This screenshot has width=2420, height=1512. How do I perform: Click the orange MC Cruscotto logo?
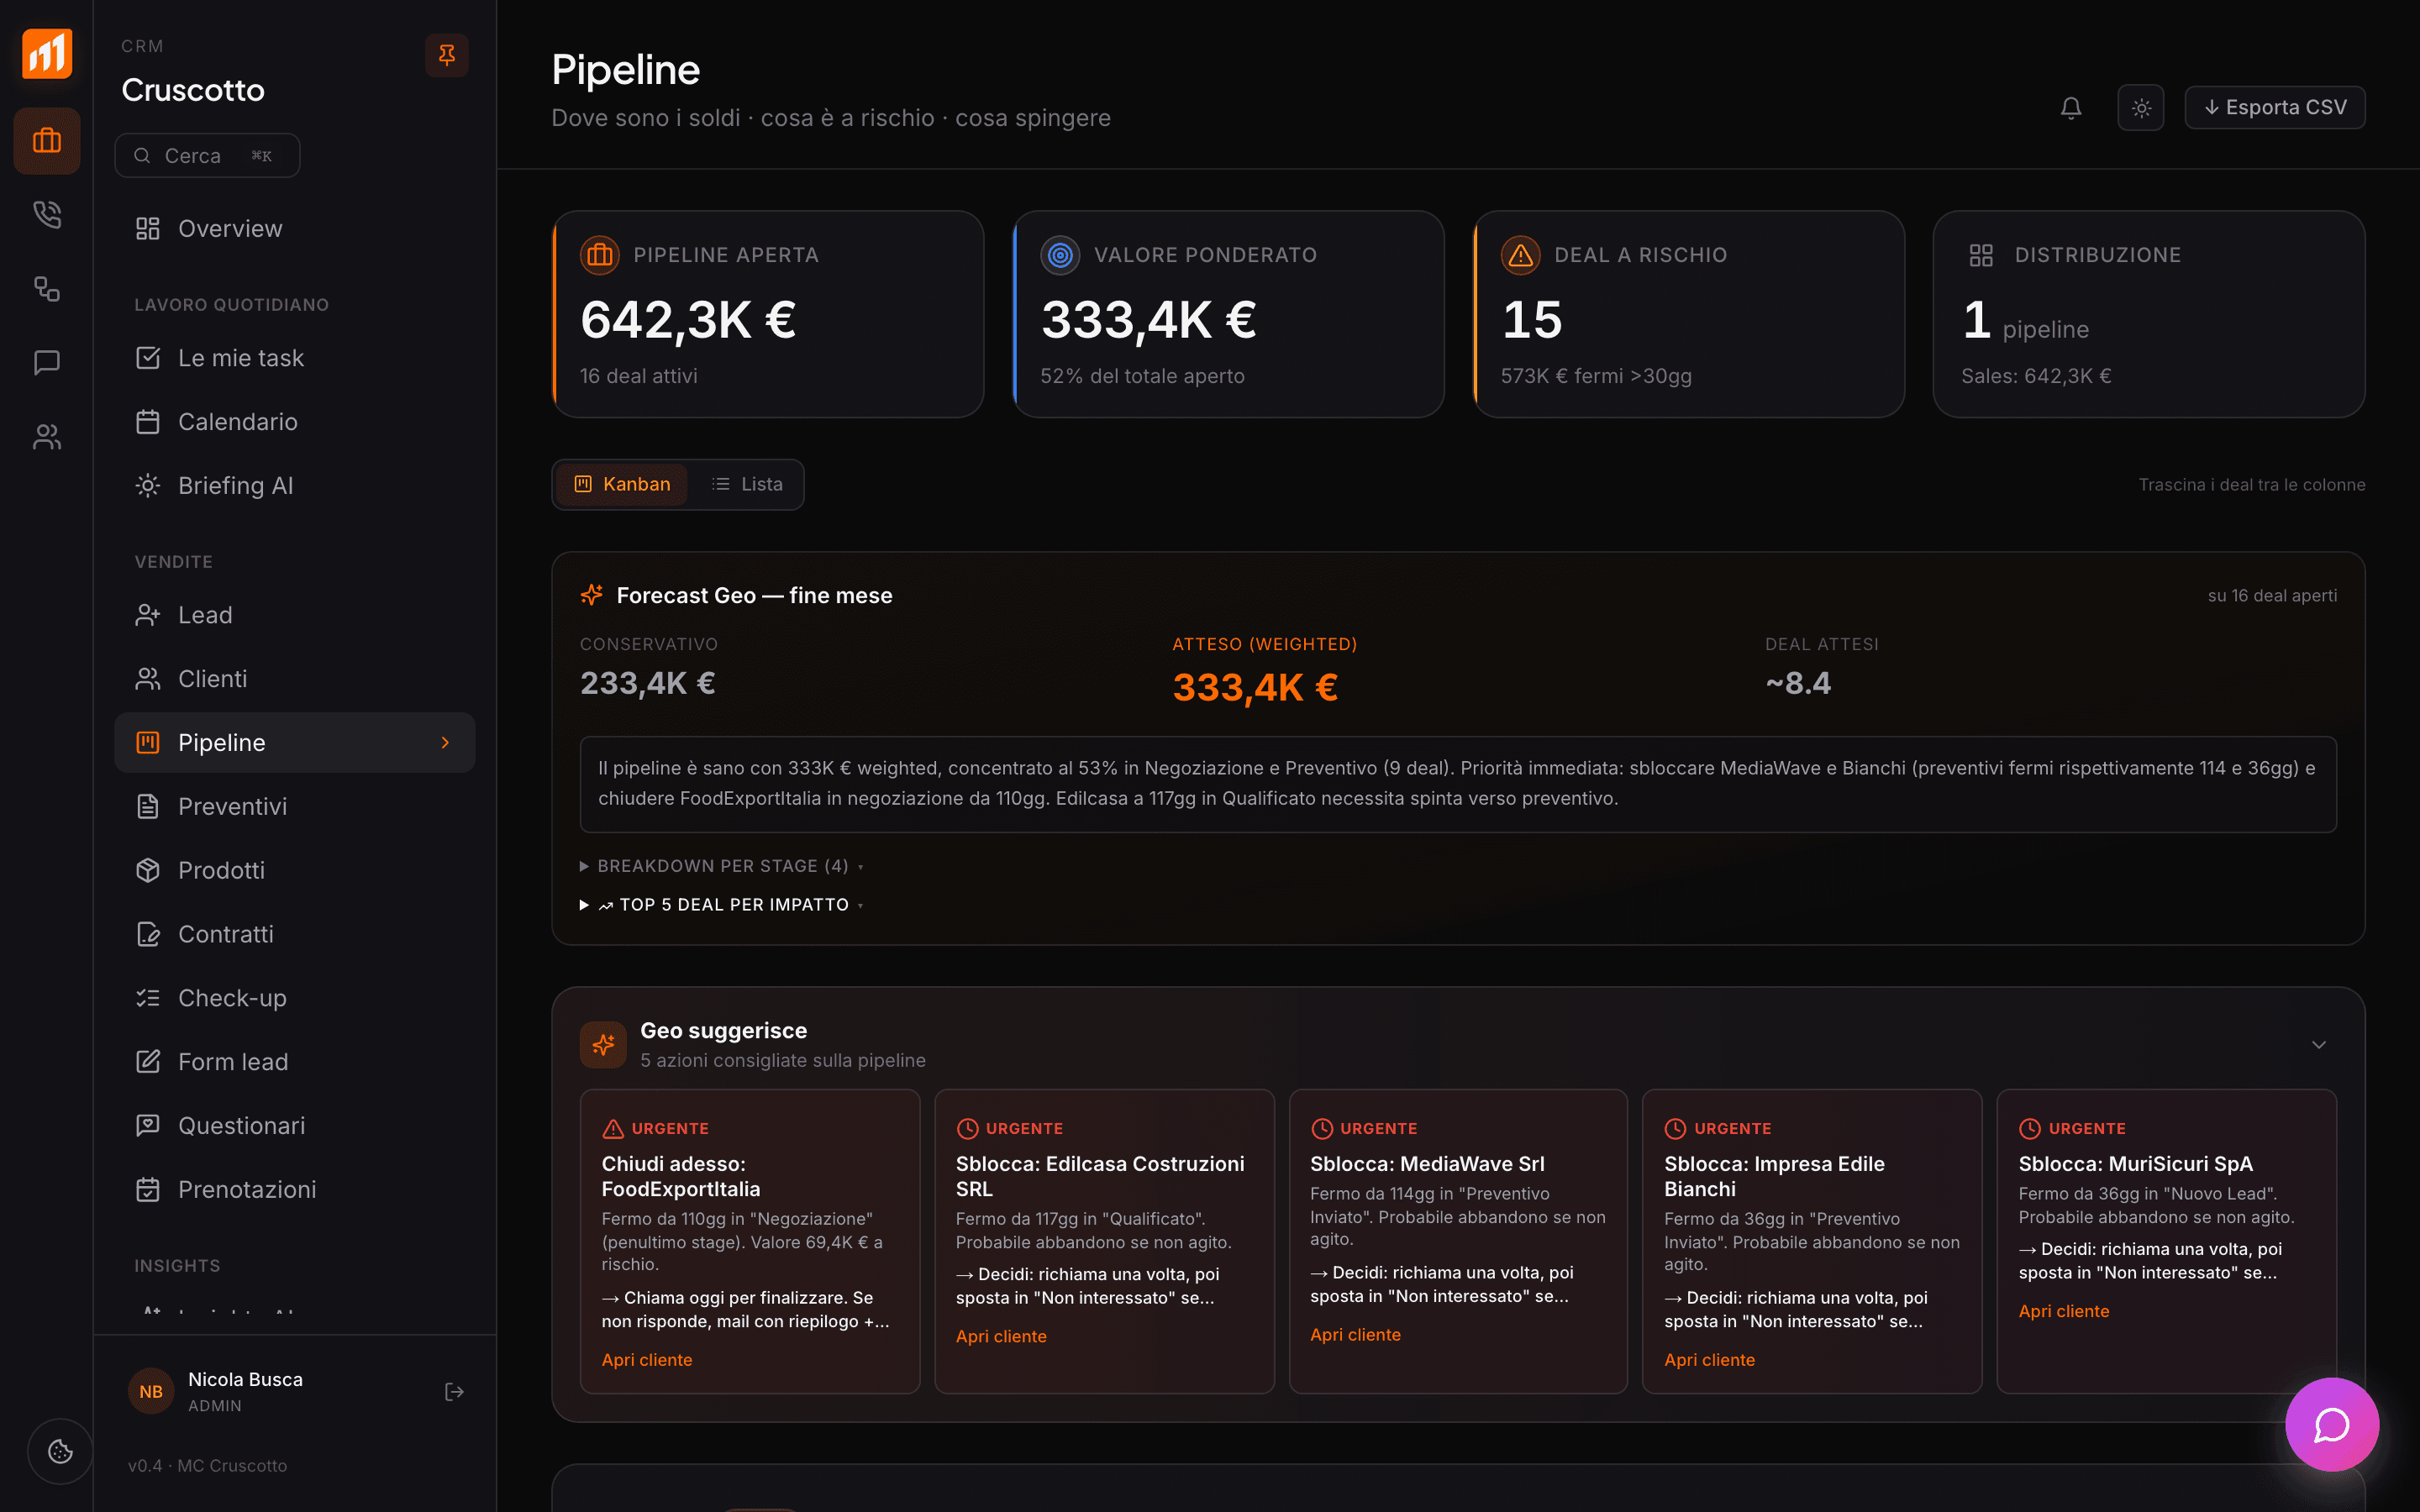(47, 53)
